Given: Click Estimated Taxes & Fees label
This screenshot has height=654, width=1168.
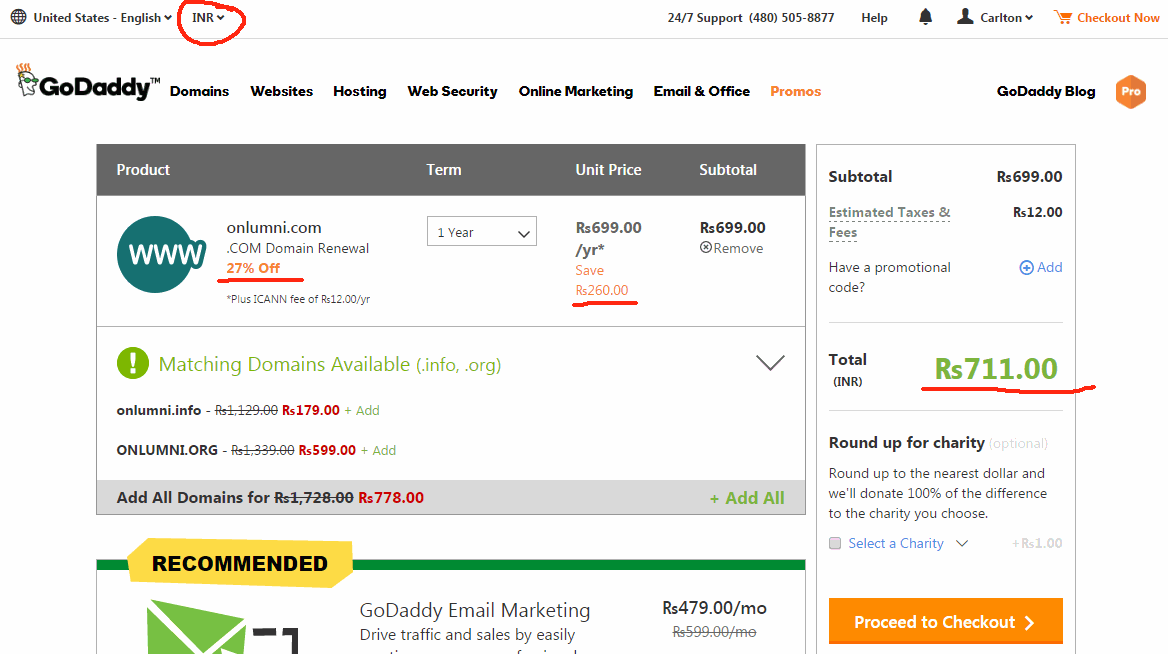Looking at the screenshot, I should tap(889, 222).
